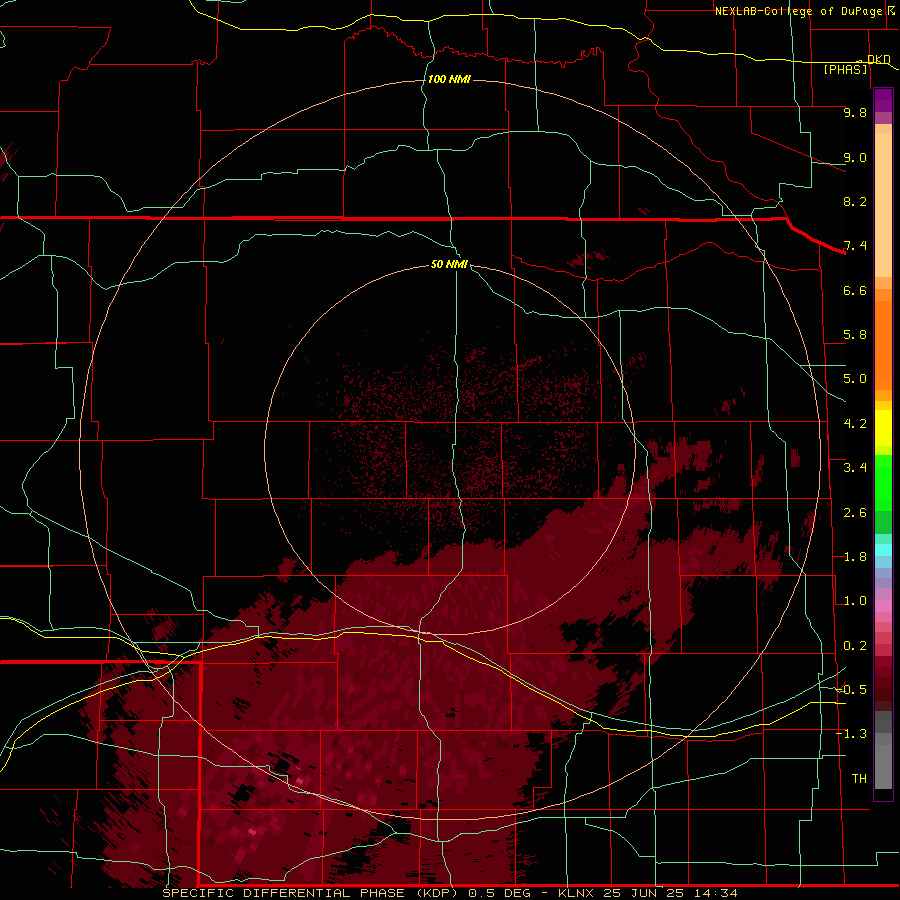Click the DKD label near the scale
Screen dimensions: 900x900
tap(878, 59)
